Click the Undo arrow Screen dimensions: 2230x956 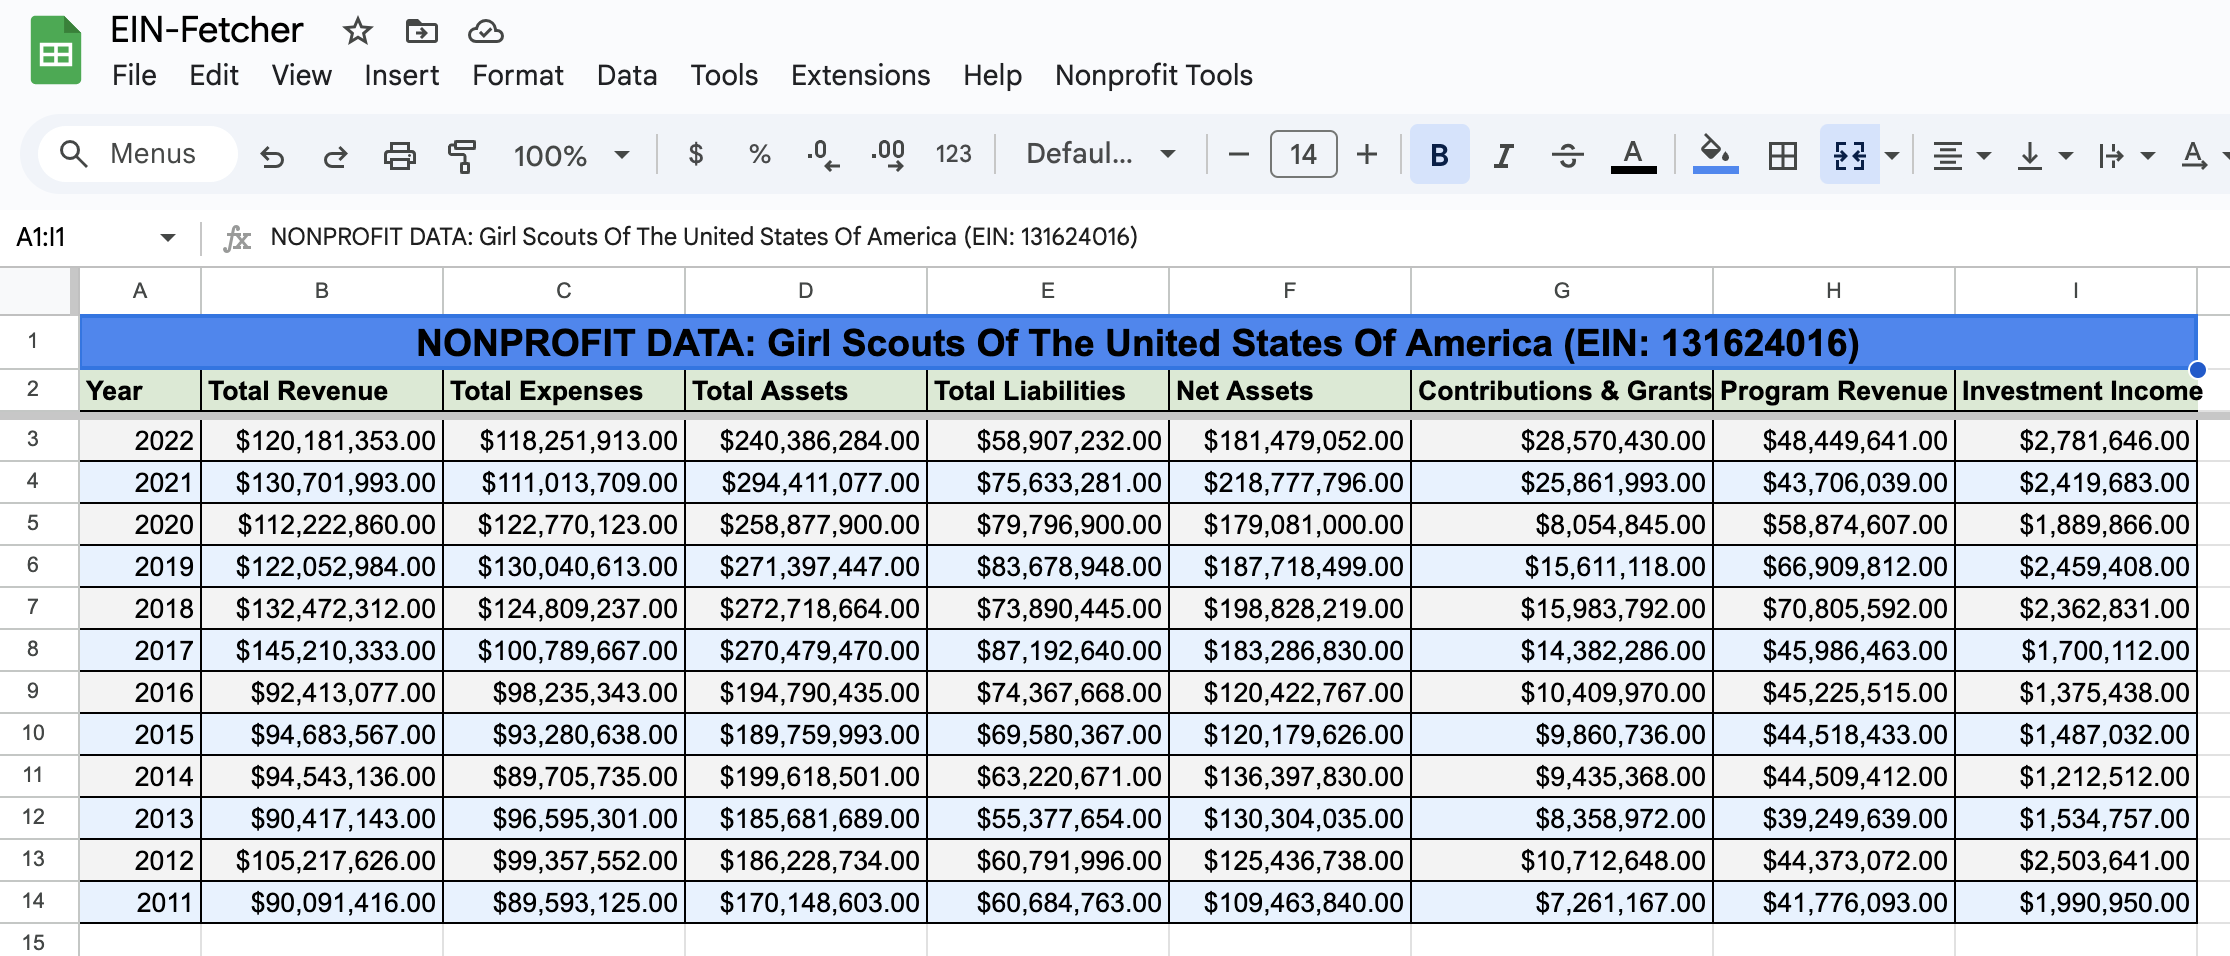272,155
